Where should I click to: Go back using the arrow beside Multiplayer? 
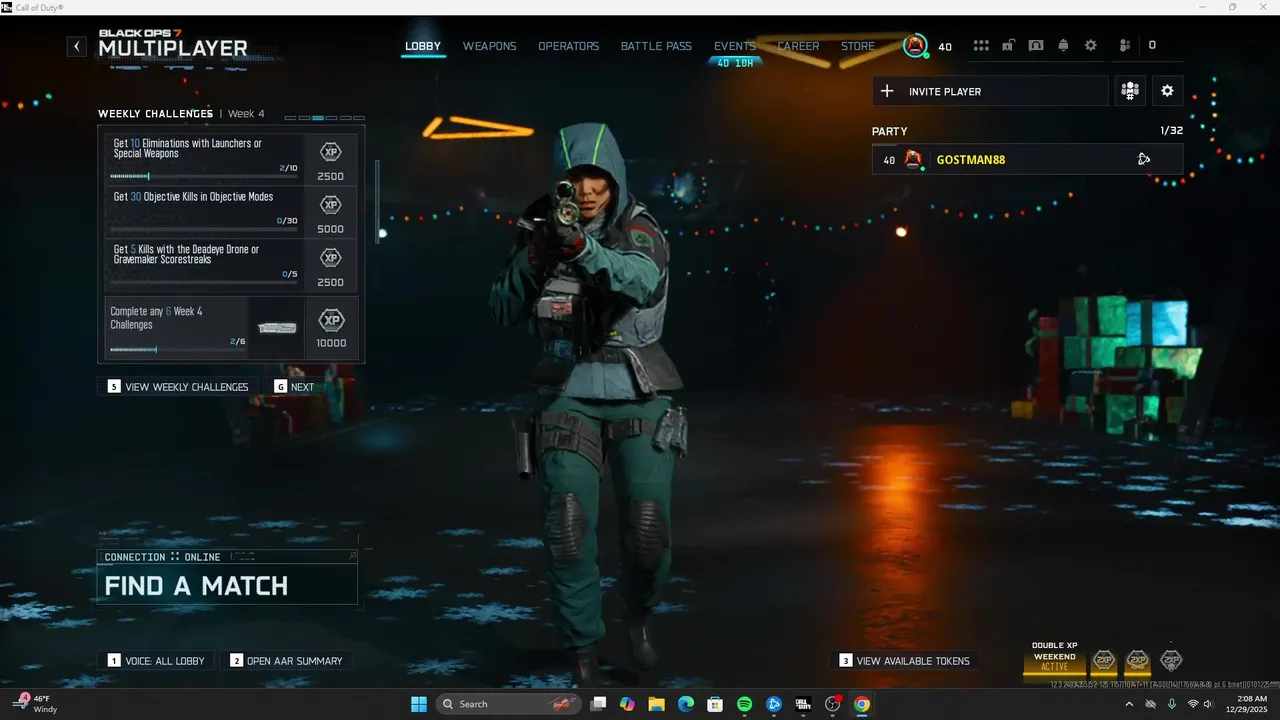pos(77,46)
